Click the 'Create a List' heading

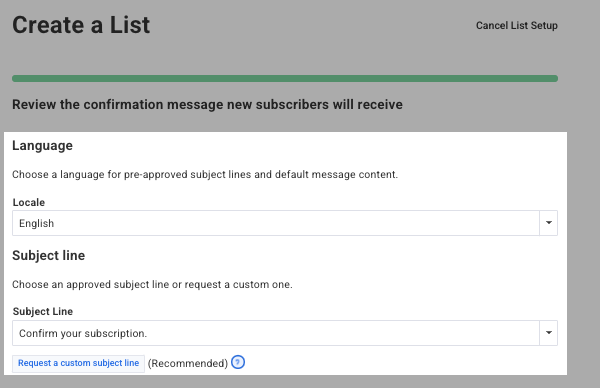click(x=81, y=25)
